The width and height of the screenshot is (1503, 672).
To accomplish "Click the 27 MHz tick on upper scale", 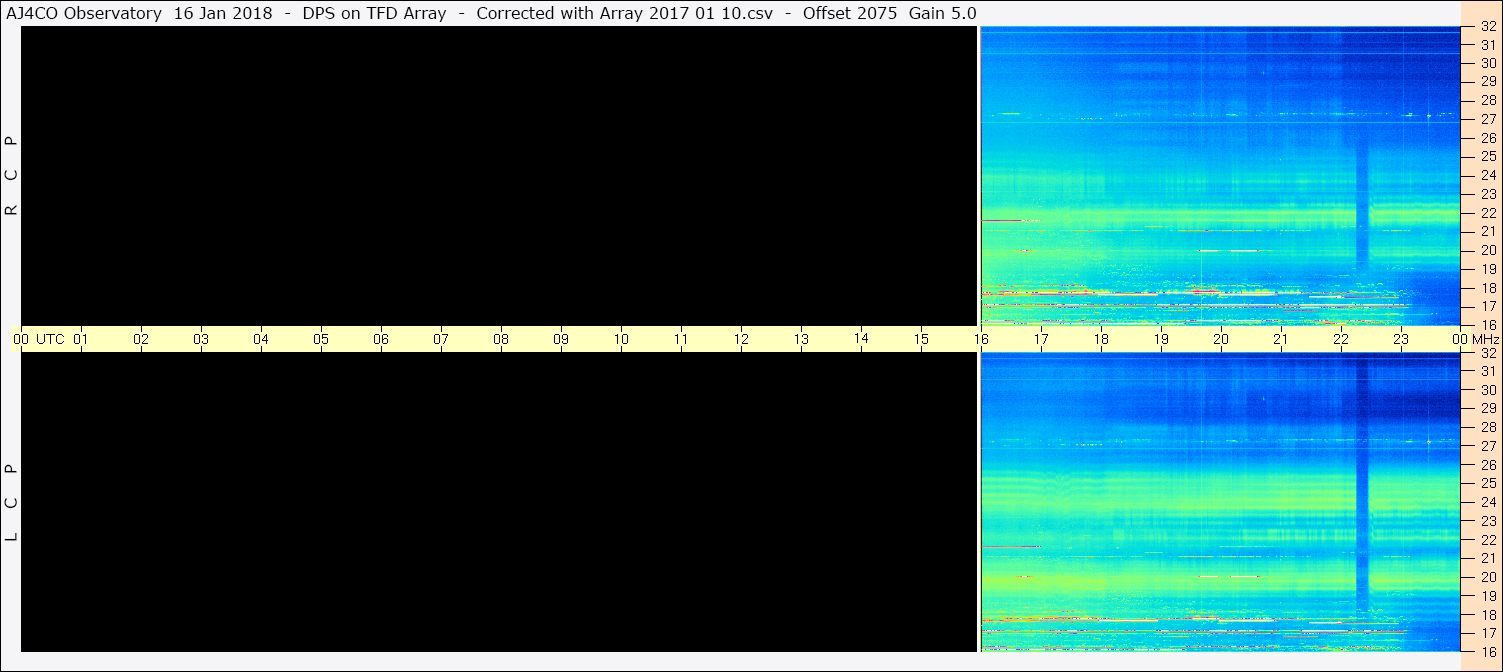I will click(1488, 119).
